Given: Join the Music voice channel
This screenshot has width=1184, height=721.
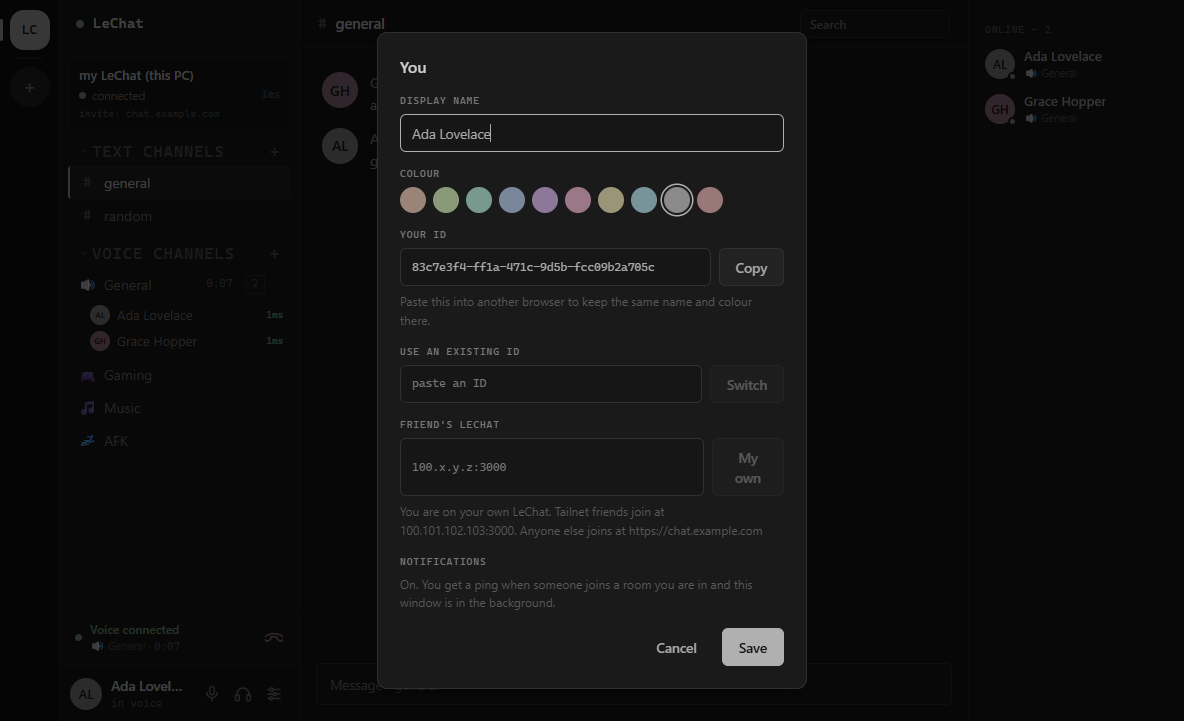Looking at the screenshot, I should click(x=180, y=408).
